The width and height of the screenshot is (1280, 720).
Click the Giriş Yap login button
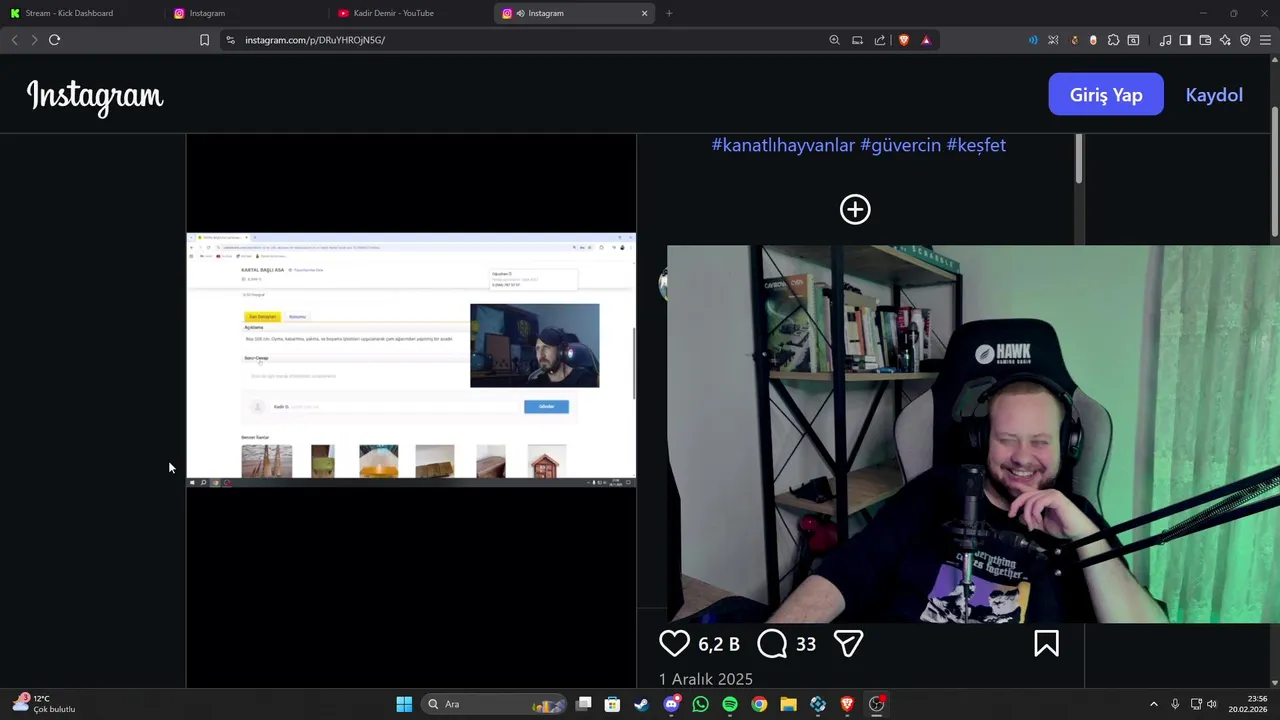click(x=1106, y=94)
